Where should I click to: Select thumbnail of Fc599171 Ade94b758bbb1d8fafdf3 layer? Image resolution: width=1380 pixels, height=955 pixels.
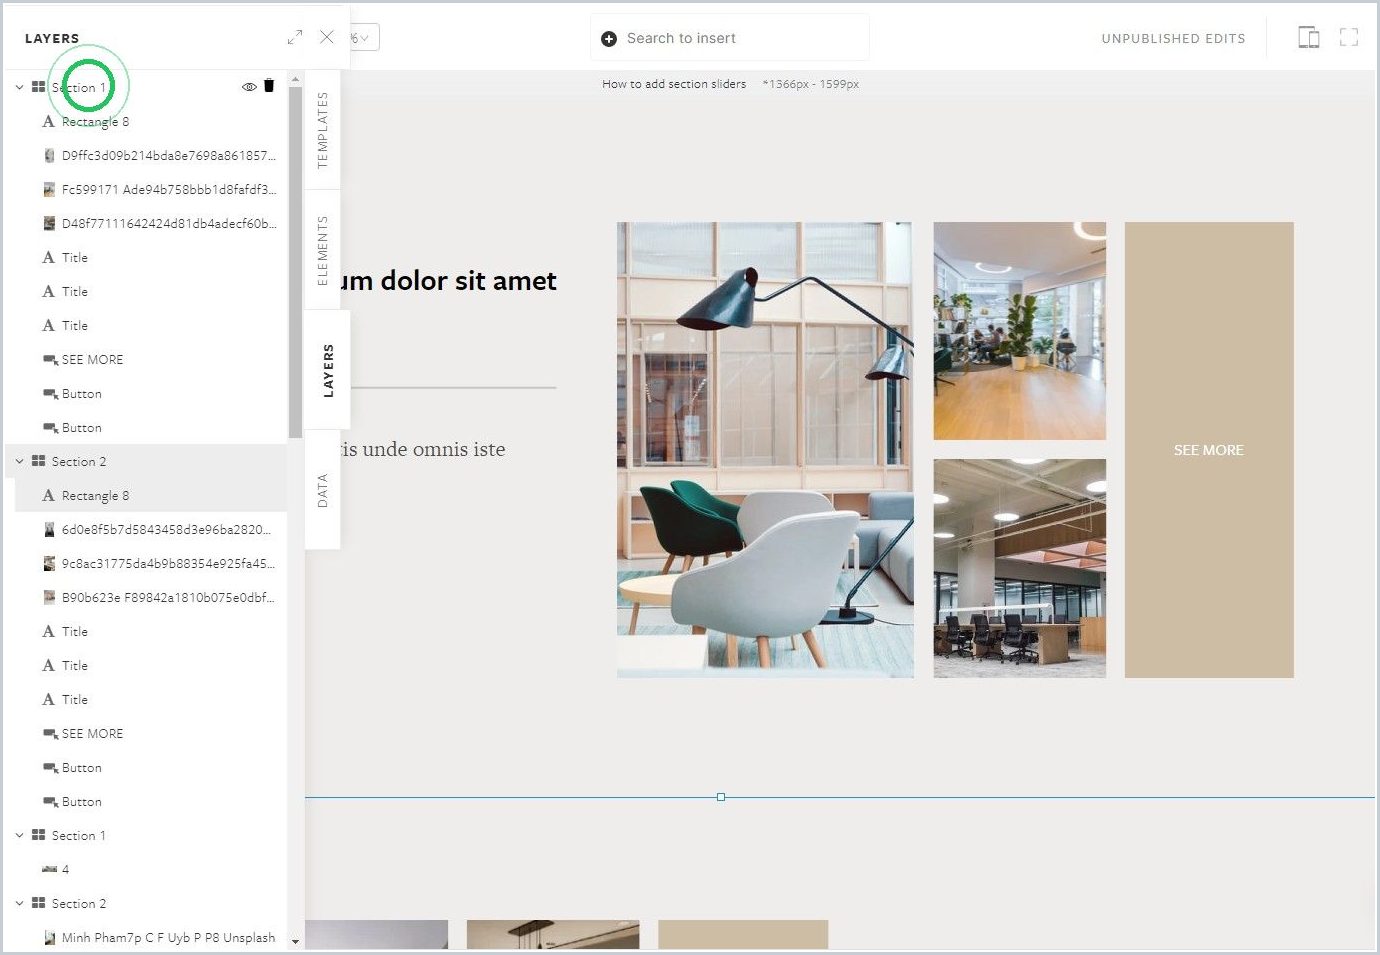pos(49,190)
